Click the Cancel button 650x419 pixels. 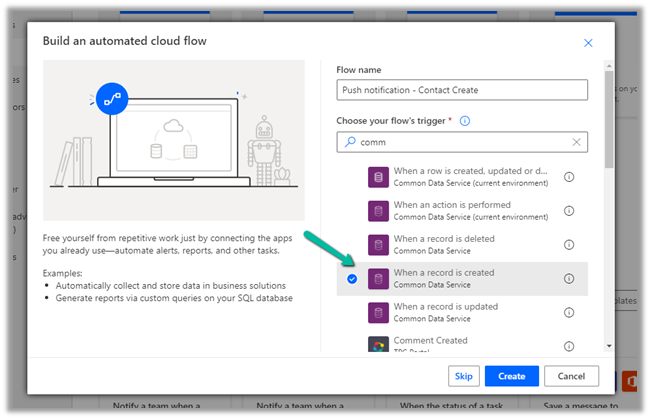point(572,376)
